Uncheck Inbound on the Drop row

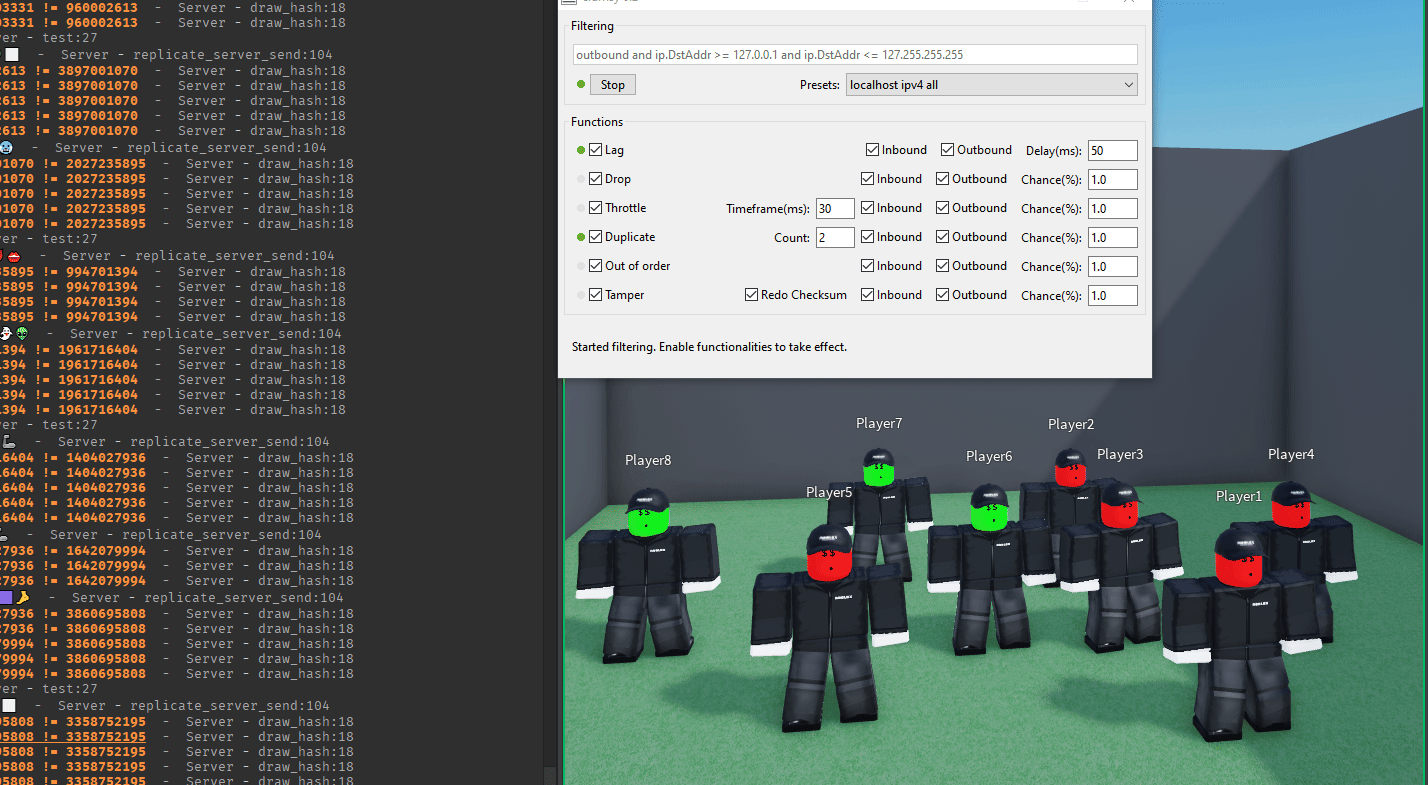[868, 179]
